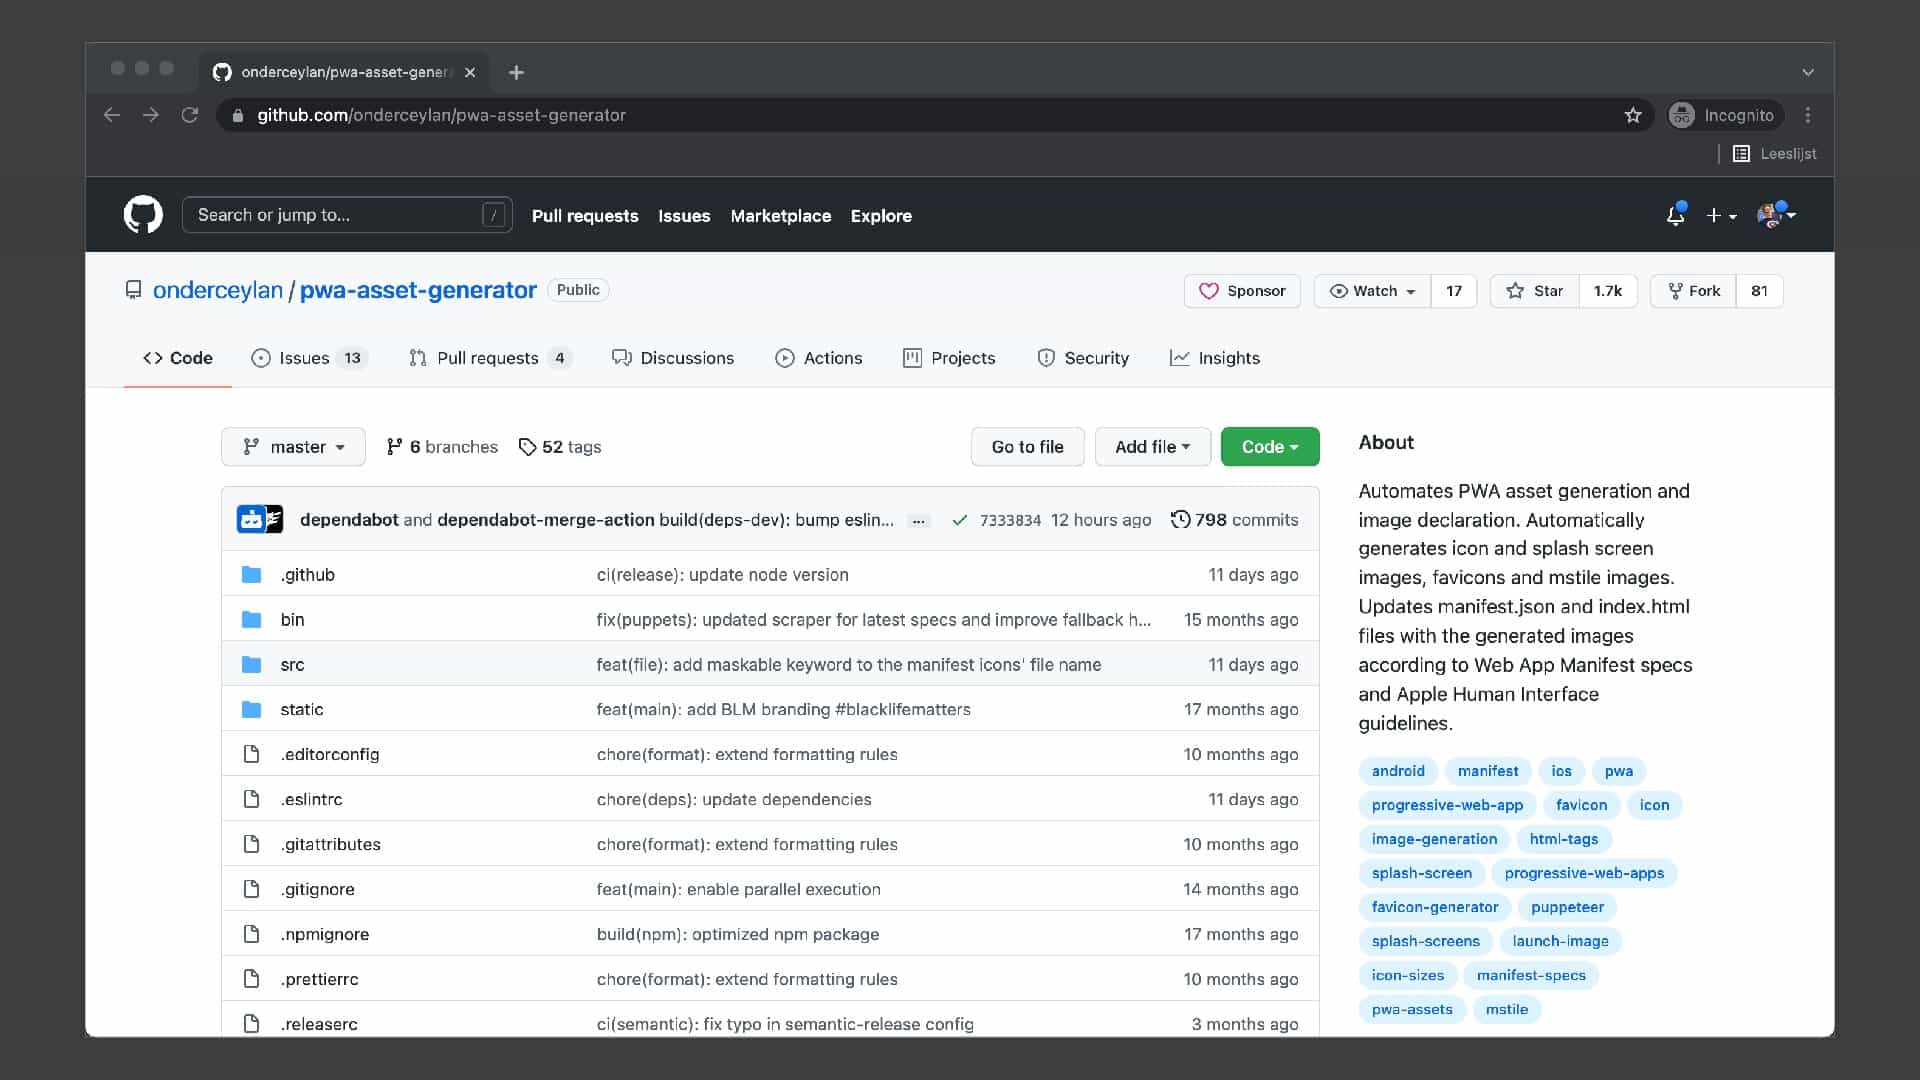The image size is (1920, 1080).
Task: Open the master branch dropdown
Action: (x=293, y=447)
